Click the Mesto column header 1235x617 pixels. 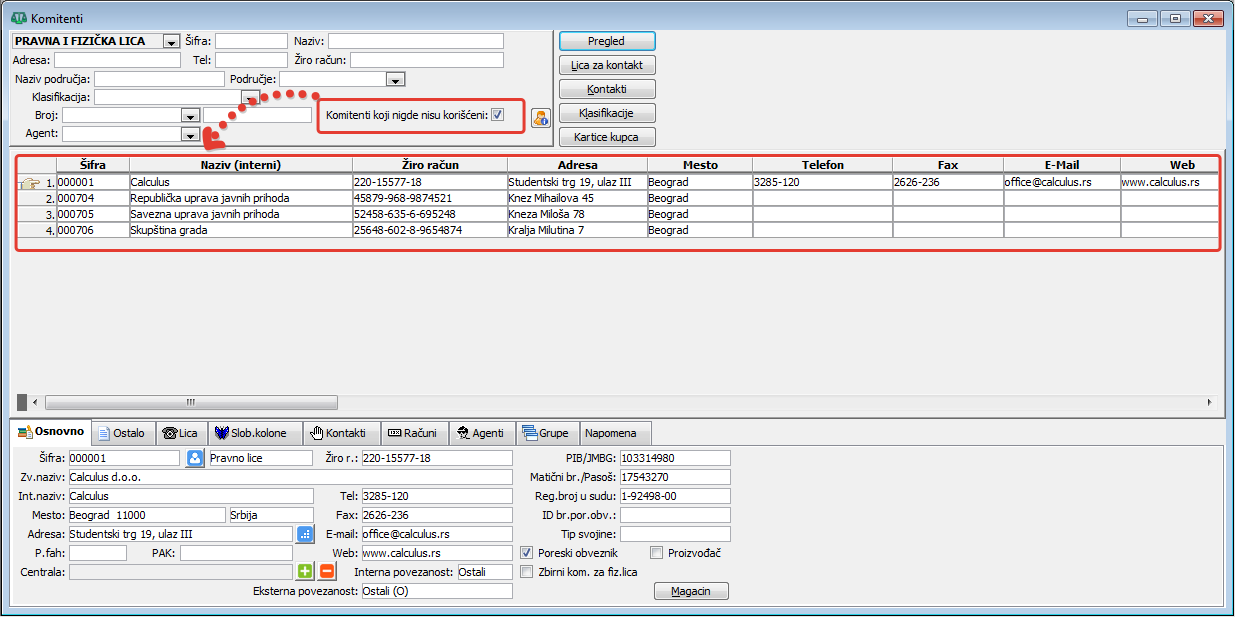click(700, 165)
